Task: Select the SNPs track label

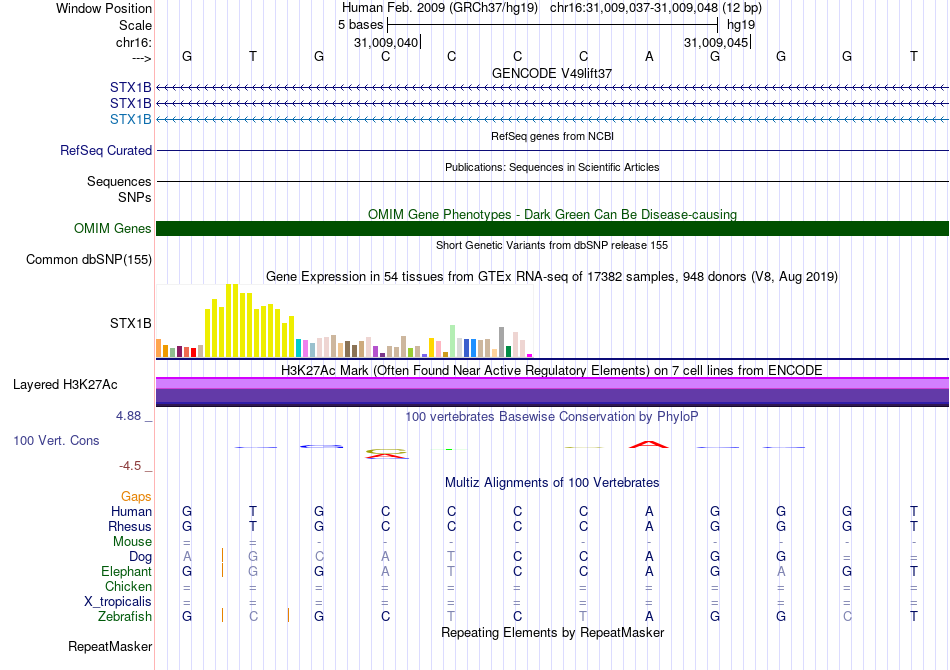Action: pyautogui.click(x=135, y=197)
